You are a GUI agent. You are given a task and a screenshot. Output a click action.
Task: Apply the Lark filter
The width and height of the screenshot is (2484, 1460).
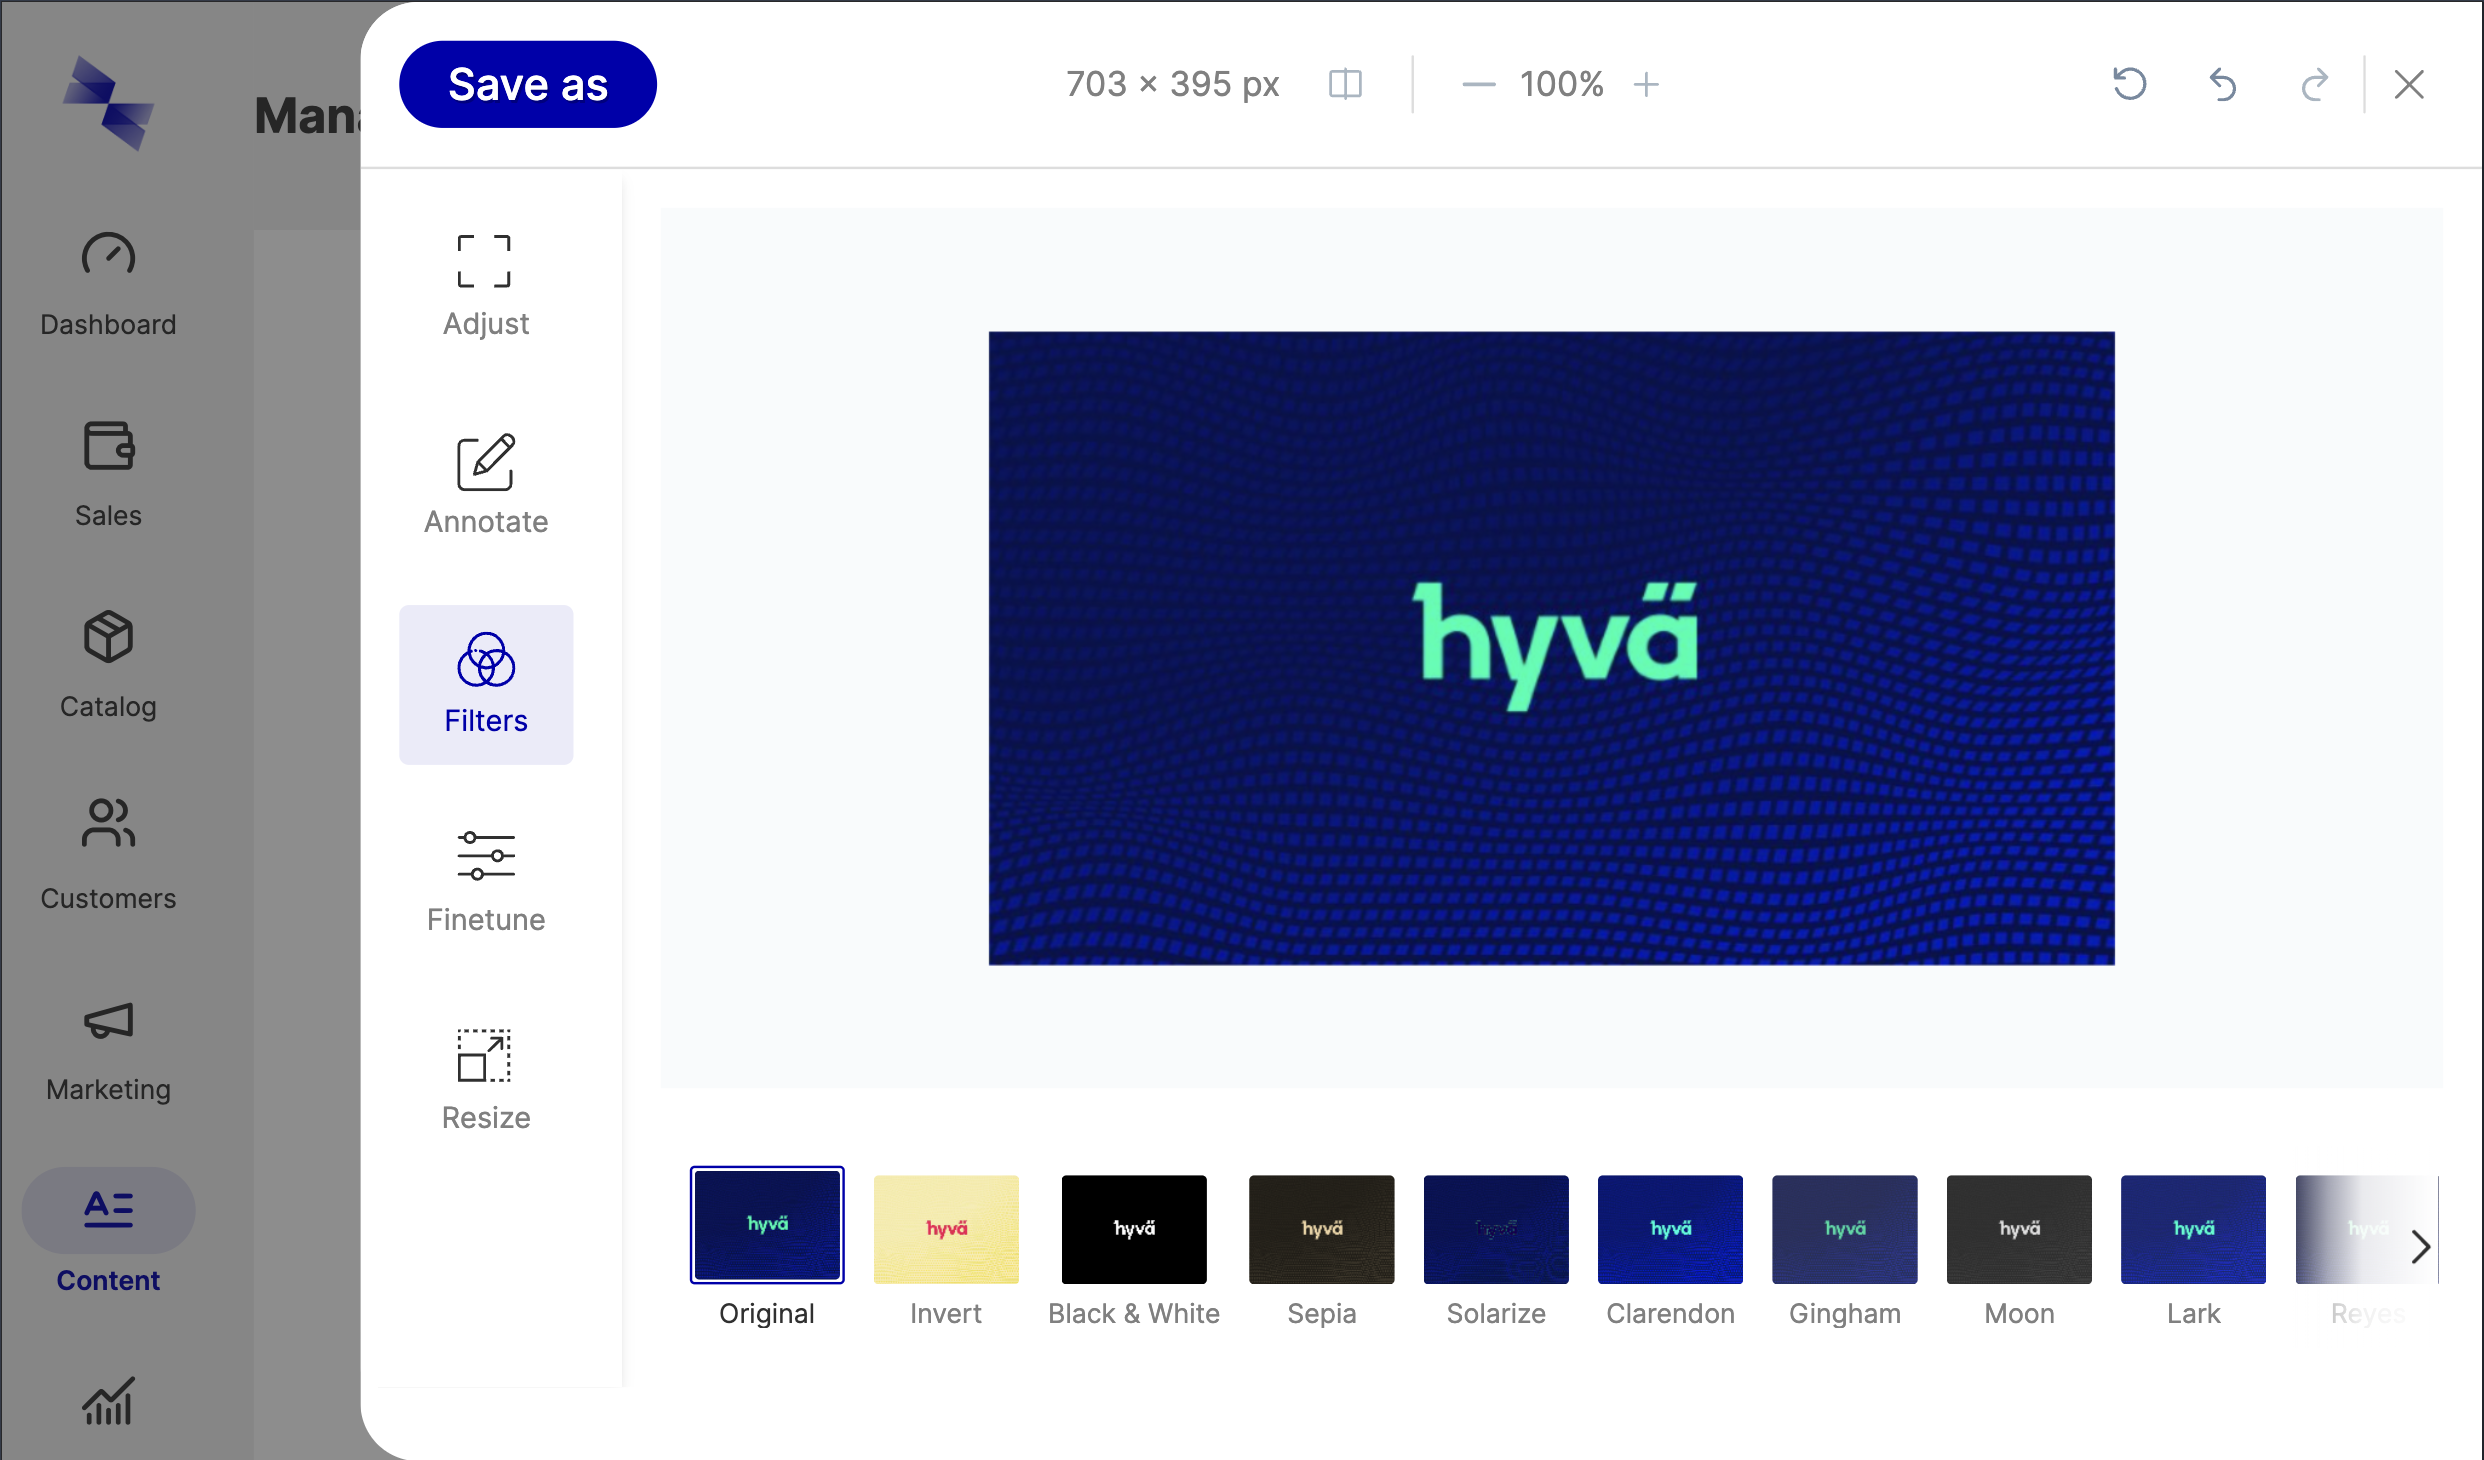2193,1229
